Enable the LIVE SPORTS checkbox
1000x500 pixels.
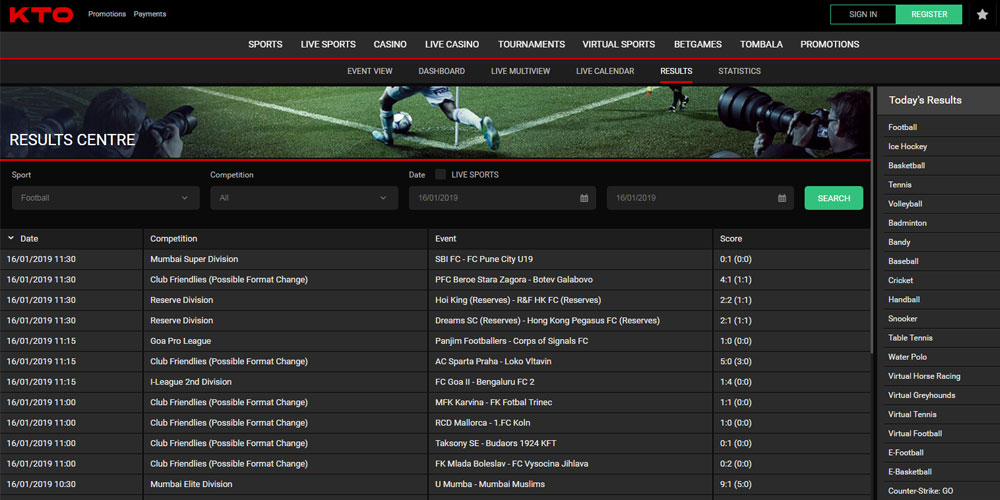441,175
